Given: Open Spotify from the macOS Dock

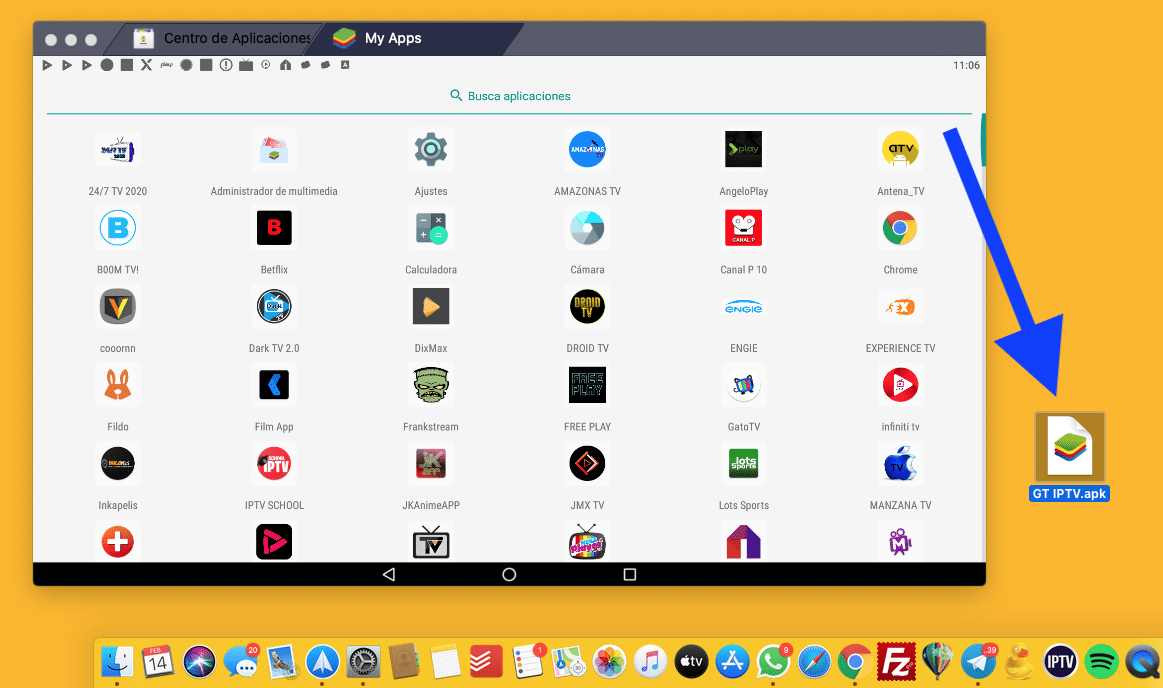Looking at the screenshot, I should [x=1100, y=661].
